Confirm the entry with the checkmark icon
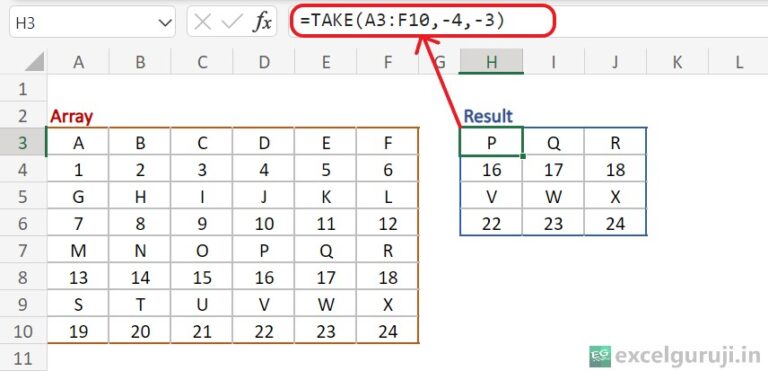The width and height of the screenshot is (768, 371). (x=231, y=22)
